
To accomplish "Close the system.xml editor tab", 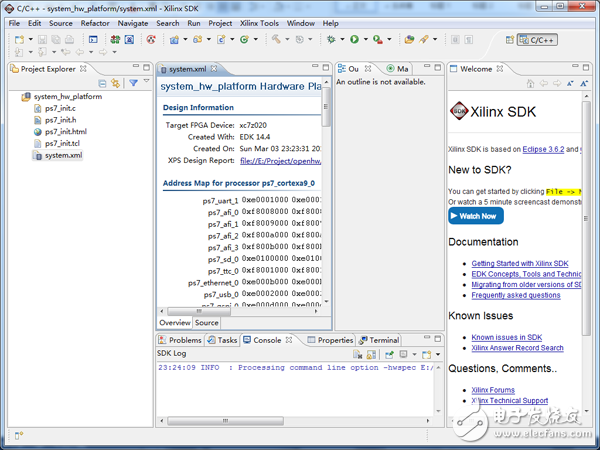I will coord(215,69).
